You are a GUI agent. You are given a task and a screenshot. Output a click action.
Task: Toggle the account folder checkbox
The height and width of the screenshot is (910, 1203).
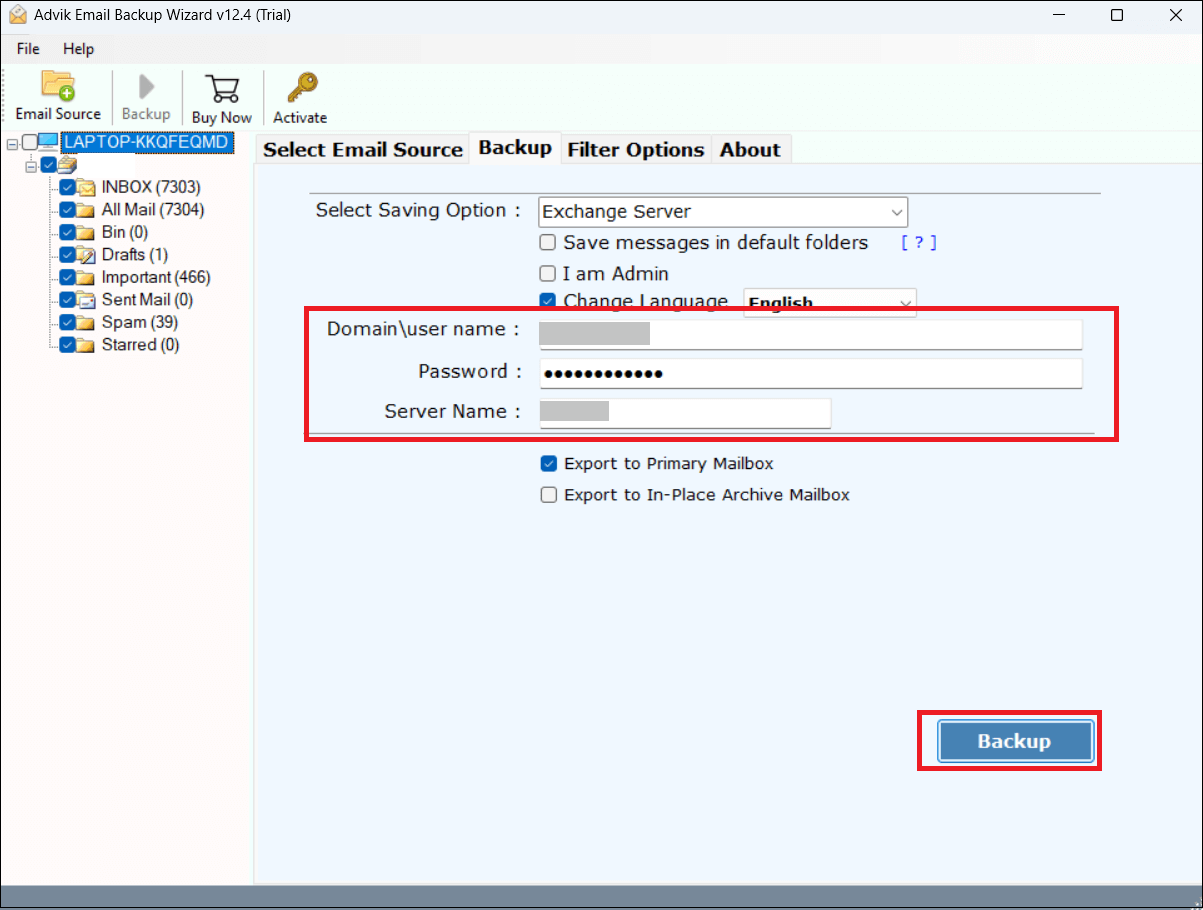[48, 165]
